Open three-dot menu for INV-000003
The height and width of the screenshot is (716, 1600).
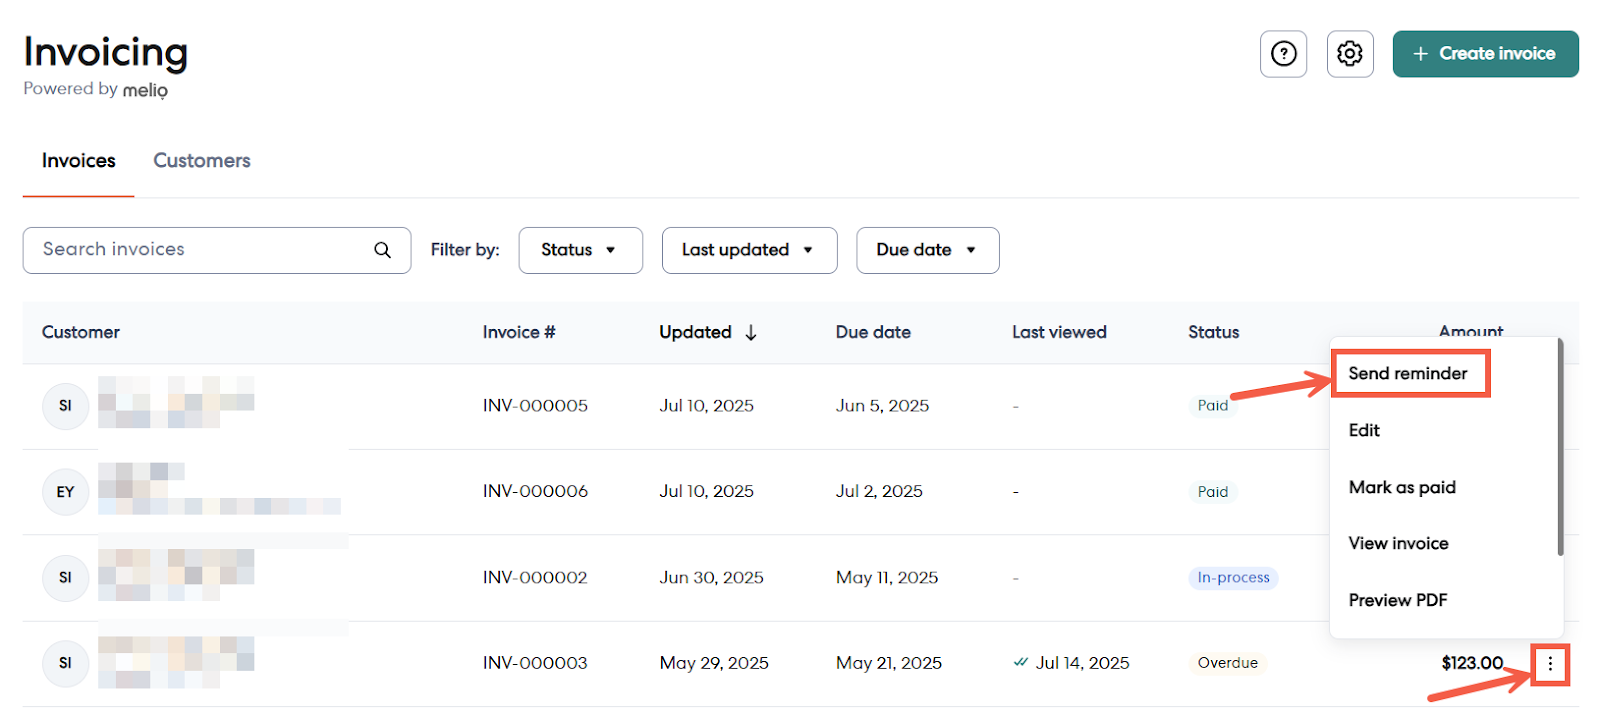(x=1550, y=664)
